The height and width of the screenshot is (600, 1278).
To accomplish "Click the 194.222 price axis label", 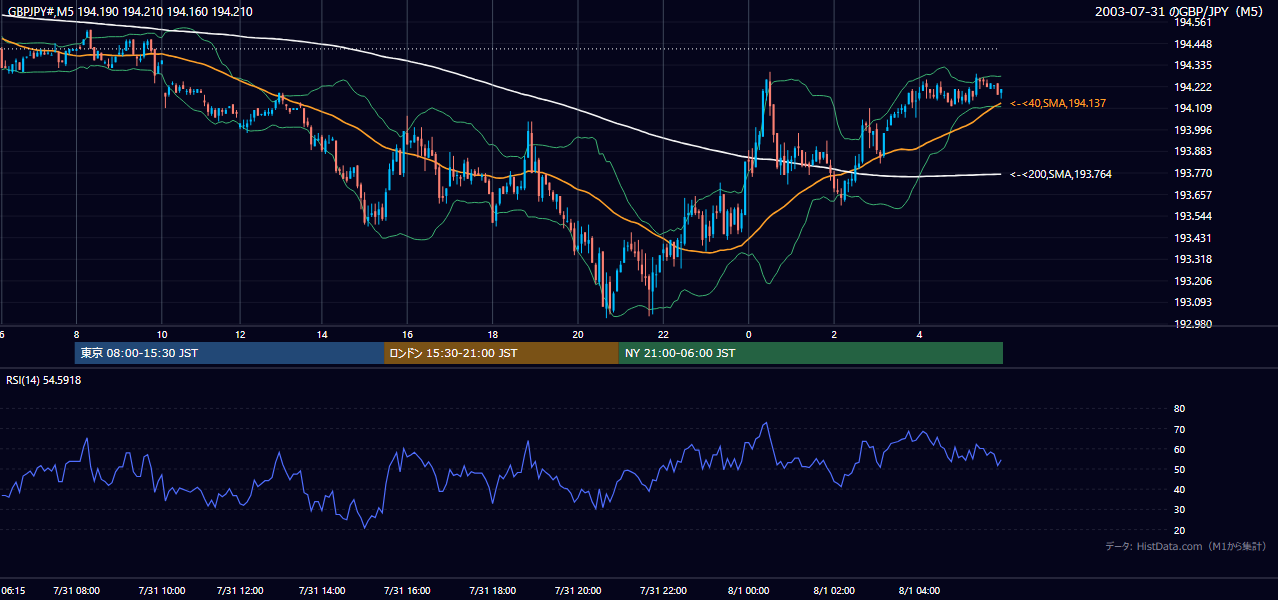I will point(1192,87).
